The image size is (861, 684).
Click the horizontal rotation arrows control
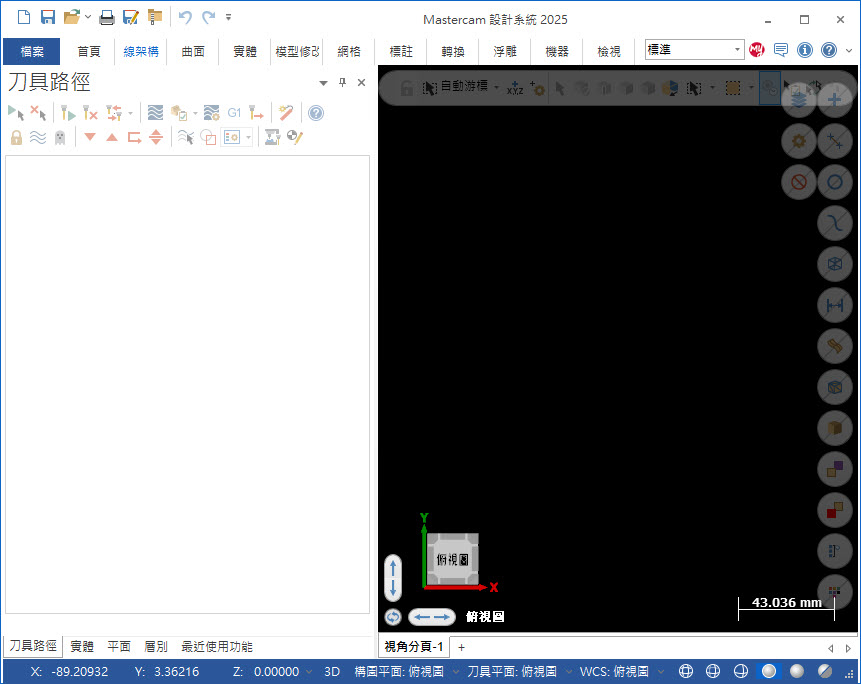[x=432, y=617]
